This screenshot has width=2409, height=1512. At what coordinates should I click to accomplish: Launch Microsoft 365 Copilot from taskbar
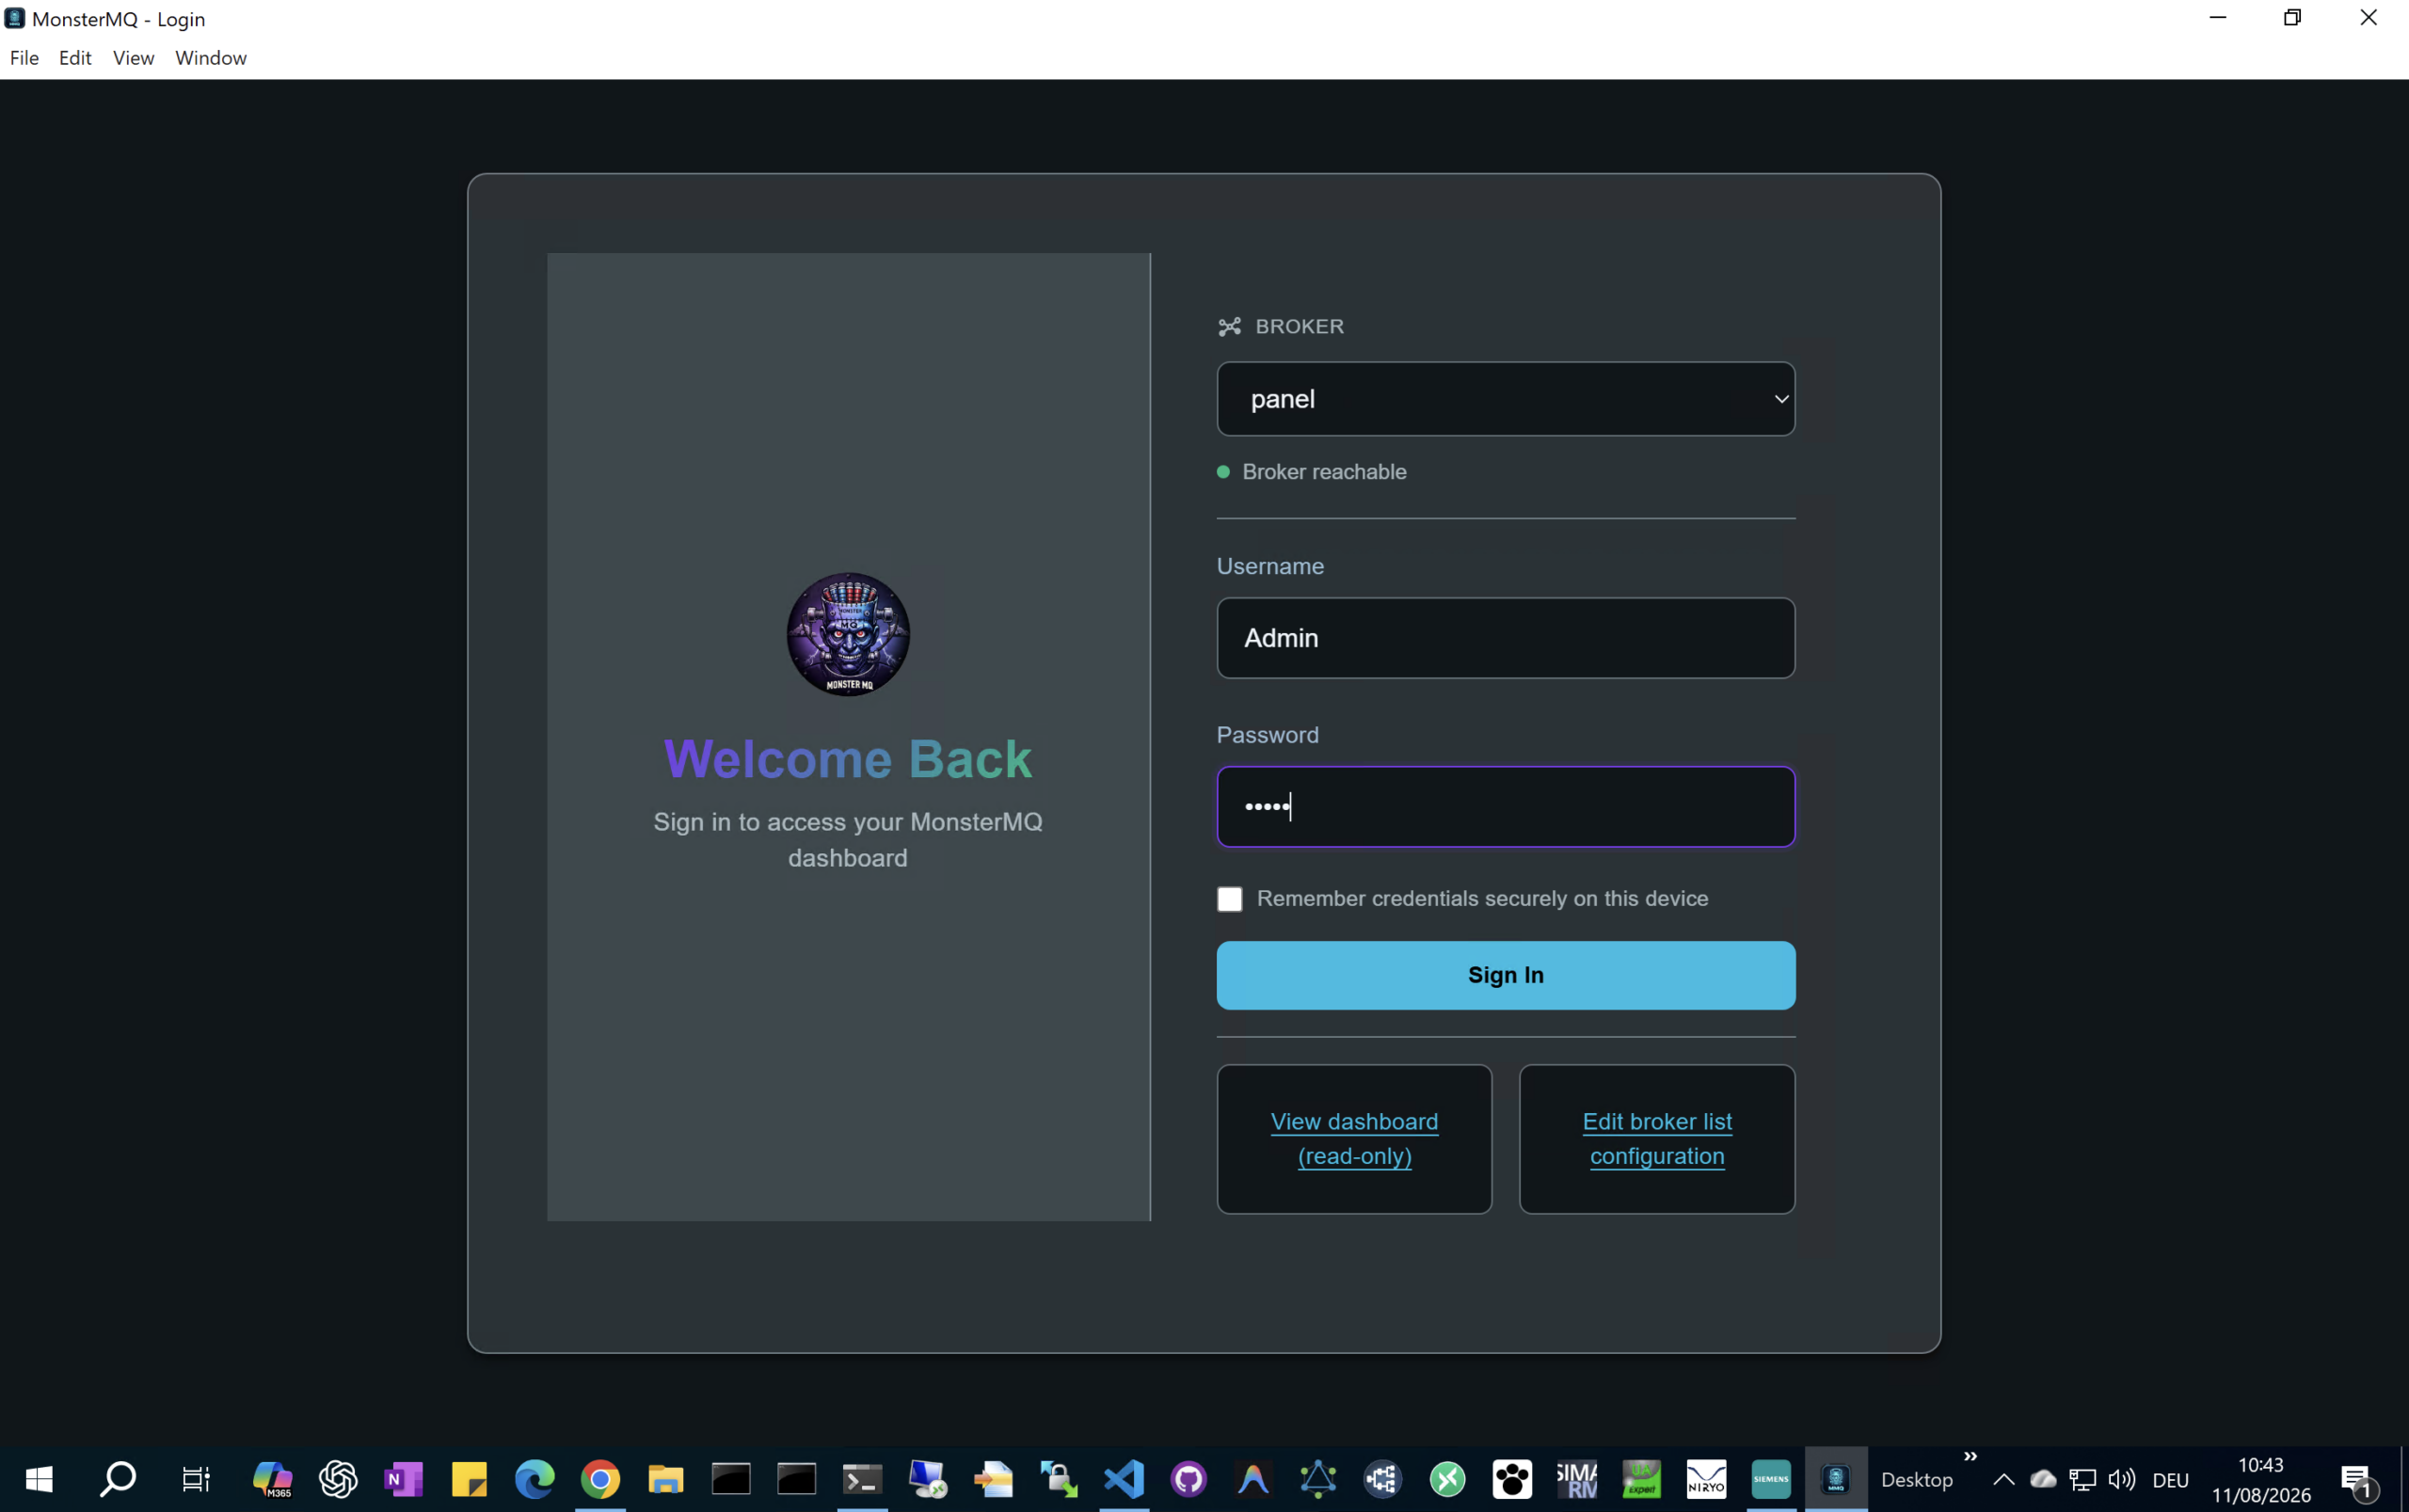[x=272, y=1479]
